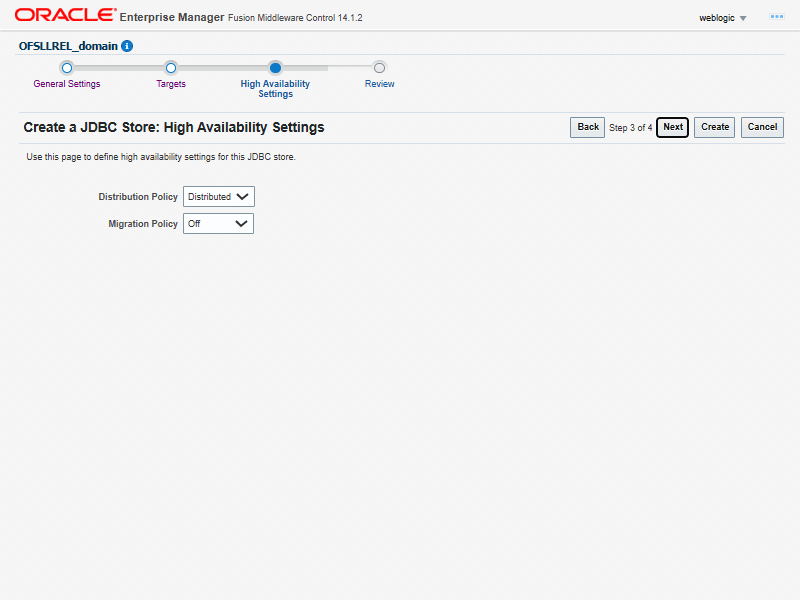Click the Enterprise Manager title text
800x600 pixels.
(172, 17)
